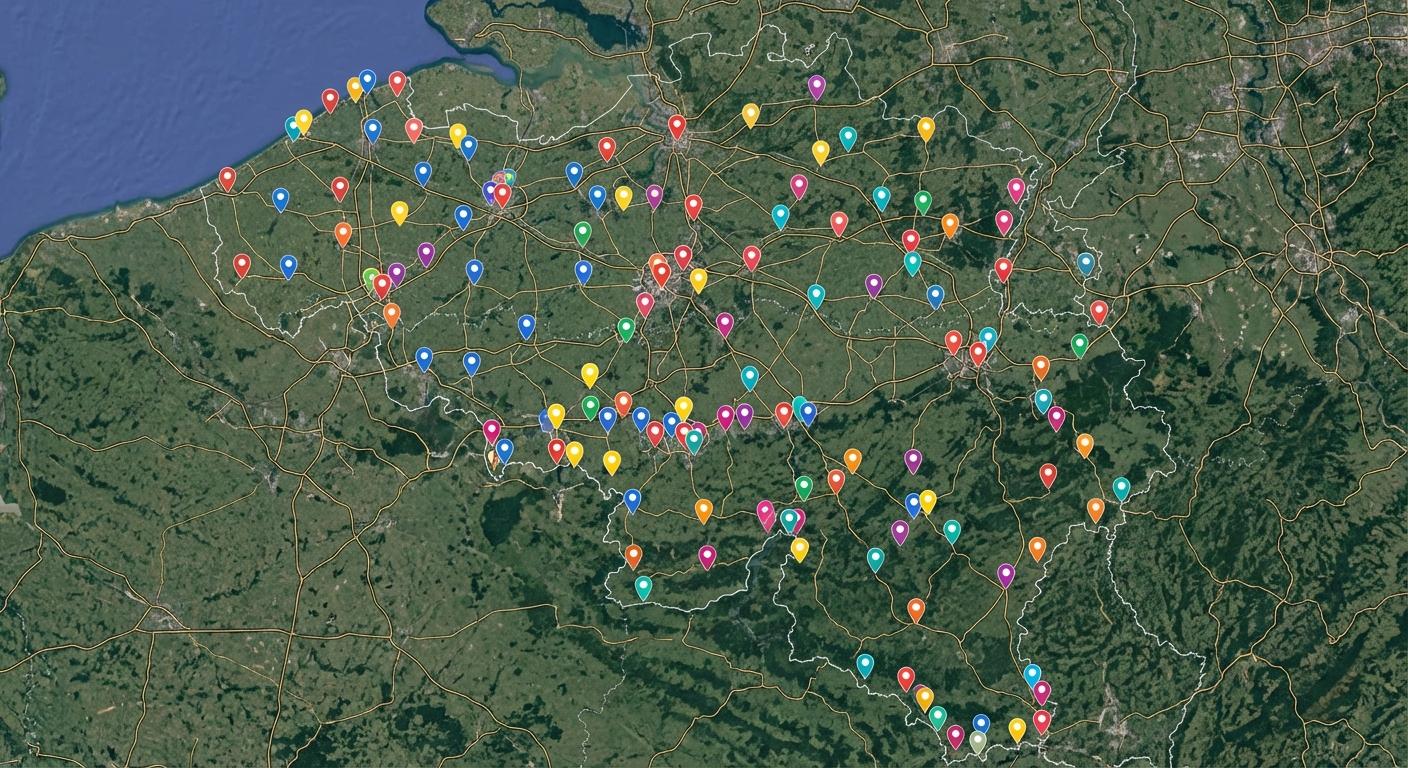Select the easternmost green pin
This screenshot has width=1408, height=768.
pyautogui.click(x=1079, y=344)
